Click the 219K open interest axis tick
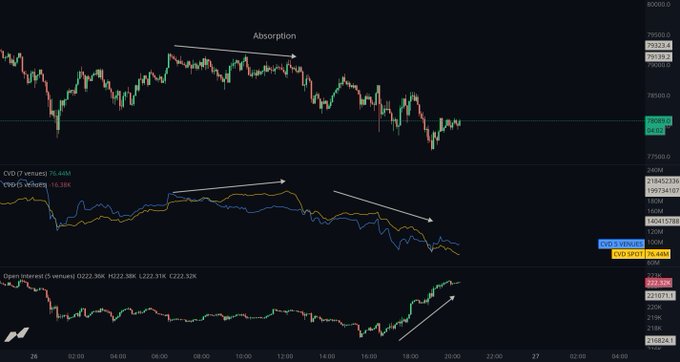 tap(654, 317)
